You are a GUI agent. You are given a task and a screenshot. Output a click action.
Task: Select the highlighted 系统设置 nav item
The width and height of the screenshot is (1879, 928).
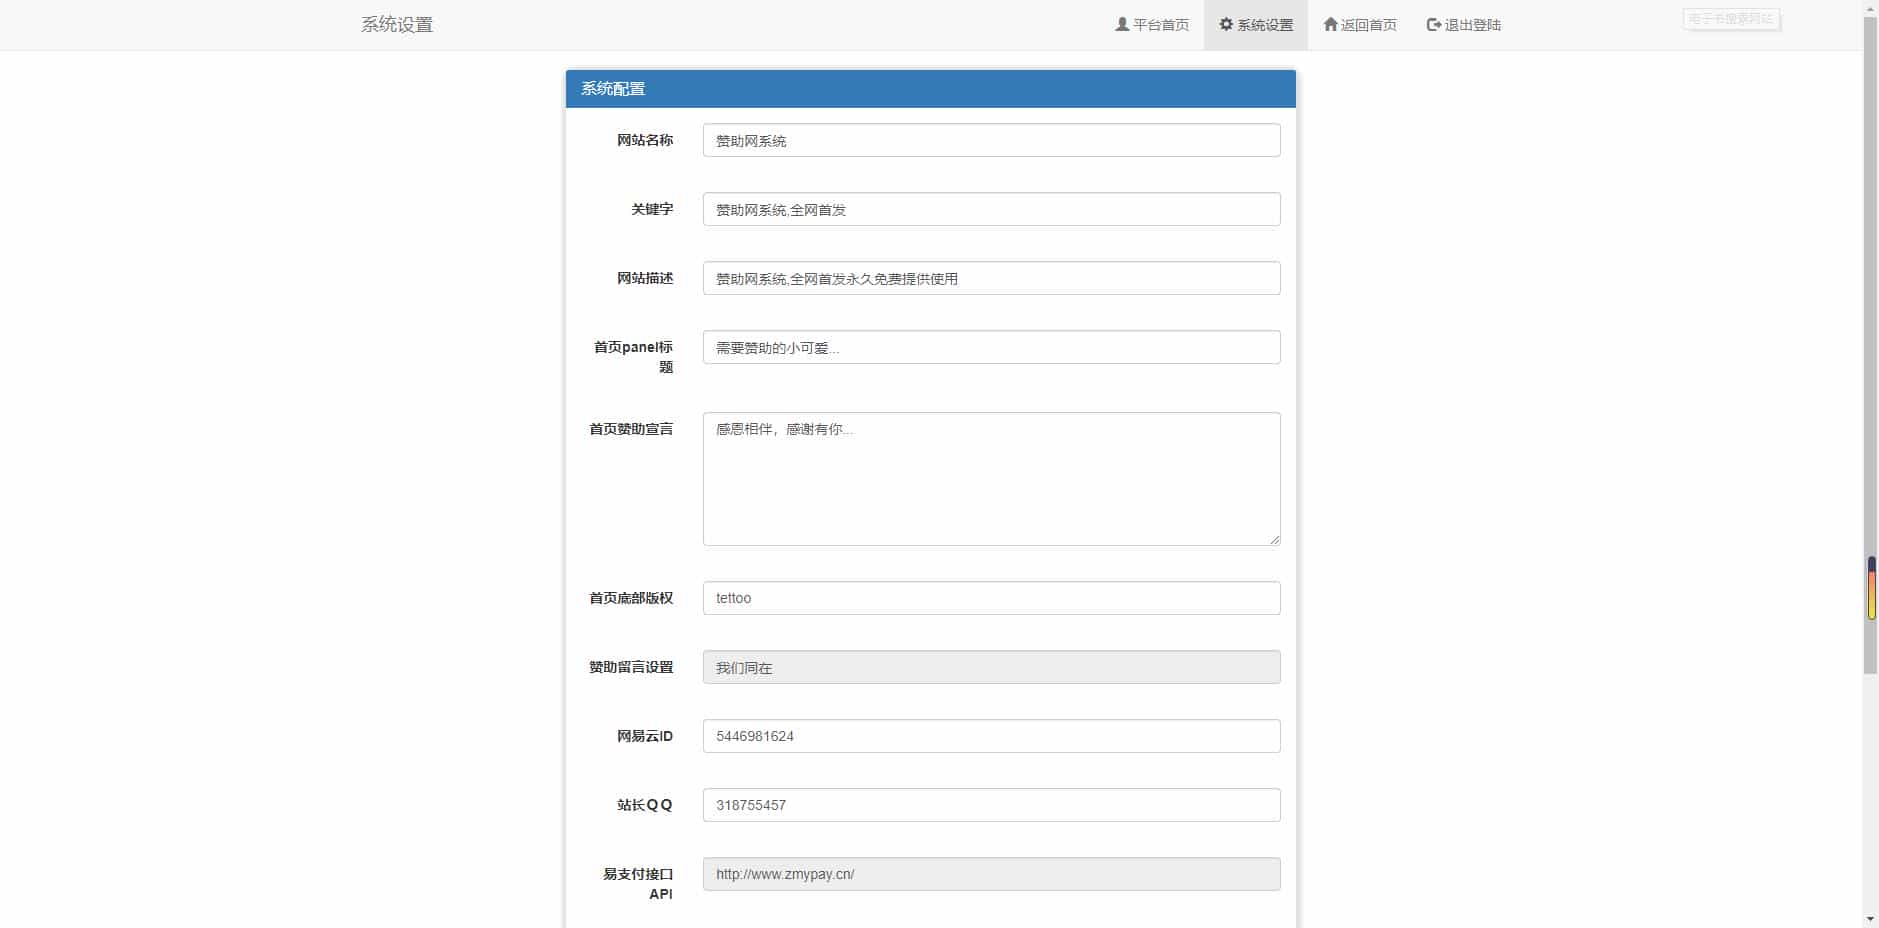[x=1262, y=24]
